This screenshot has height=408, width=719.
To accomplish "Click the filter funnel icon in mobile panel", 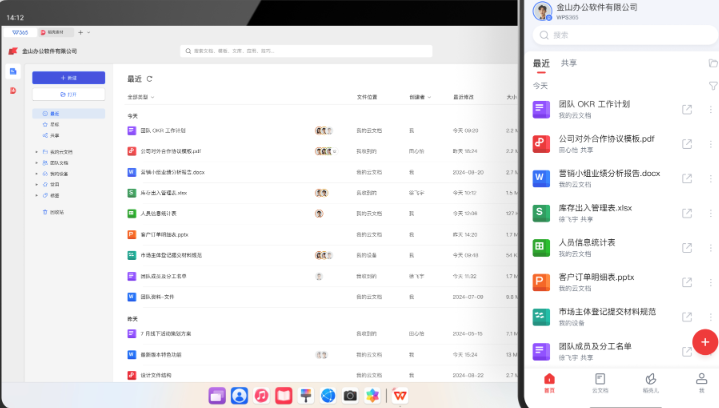I will (x=713, y=86).
